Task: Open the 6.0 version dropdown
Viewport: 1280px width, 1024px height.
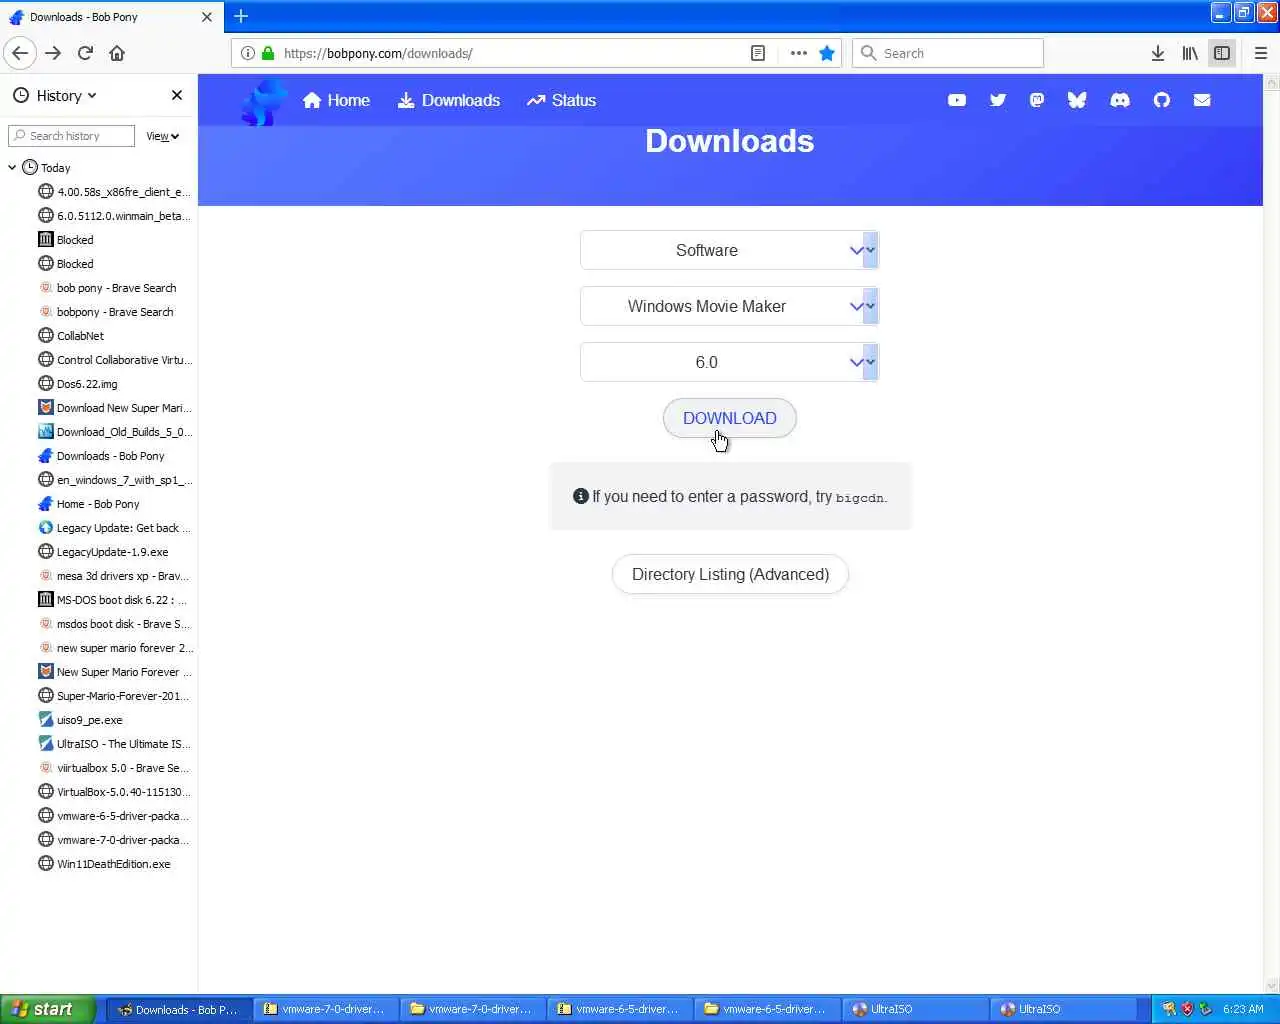Action: click(729, 362)
